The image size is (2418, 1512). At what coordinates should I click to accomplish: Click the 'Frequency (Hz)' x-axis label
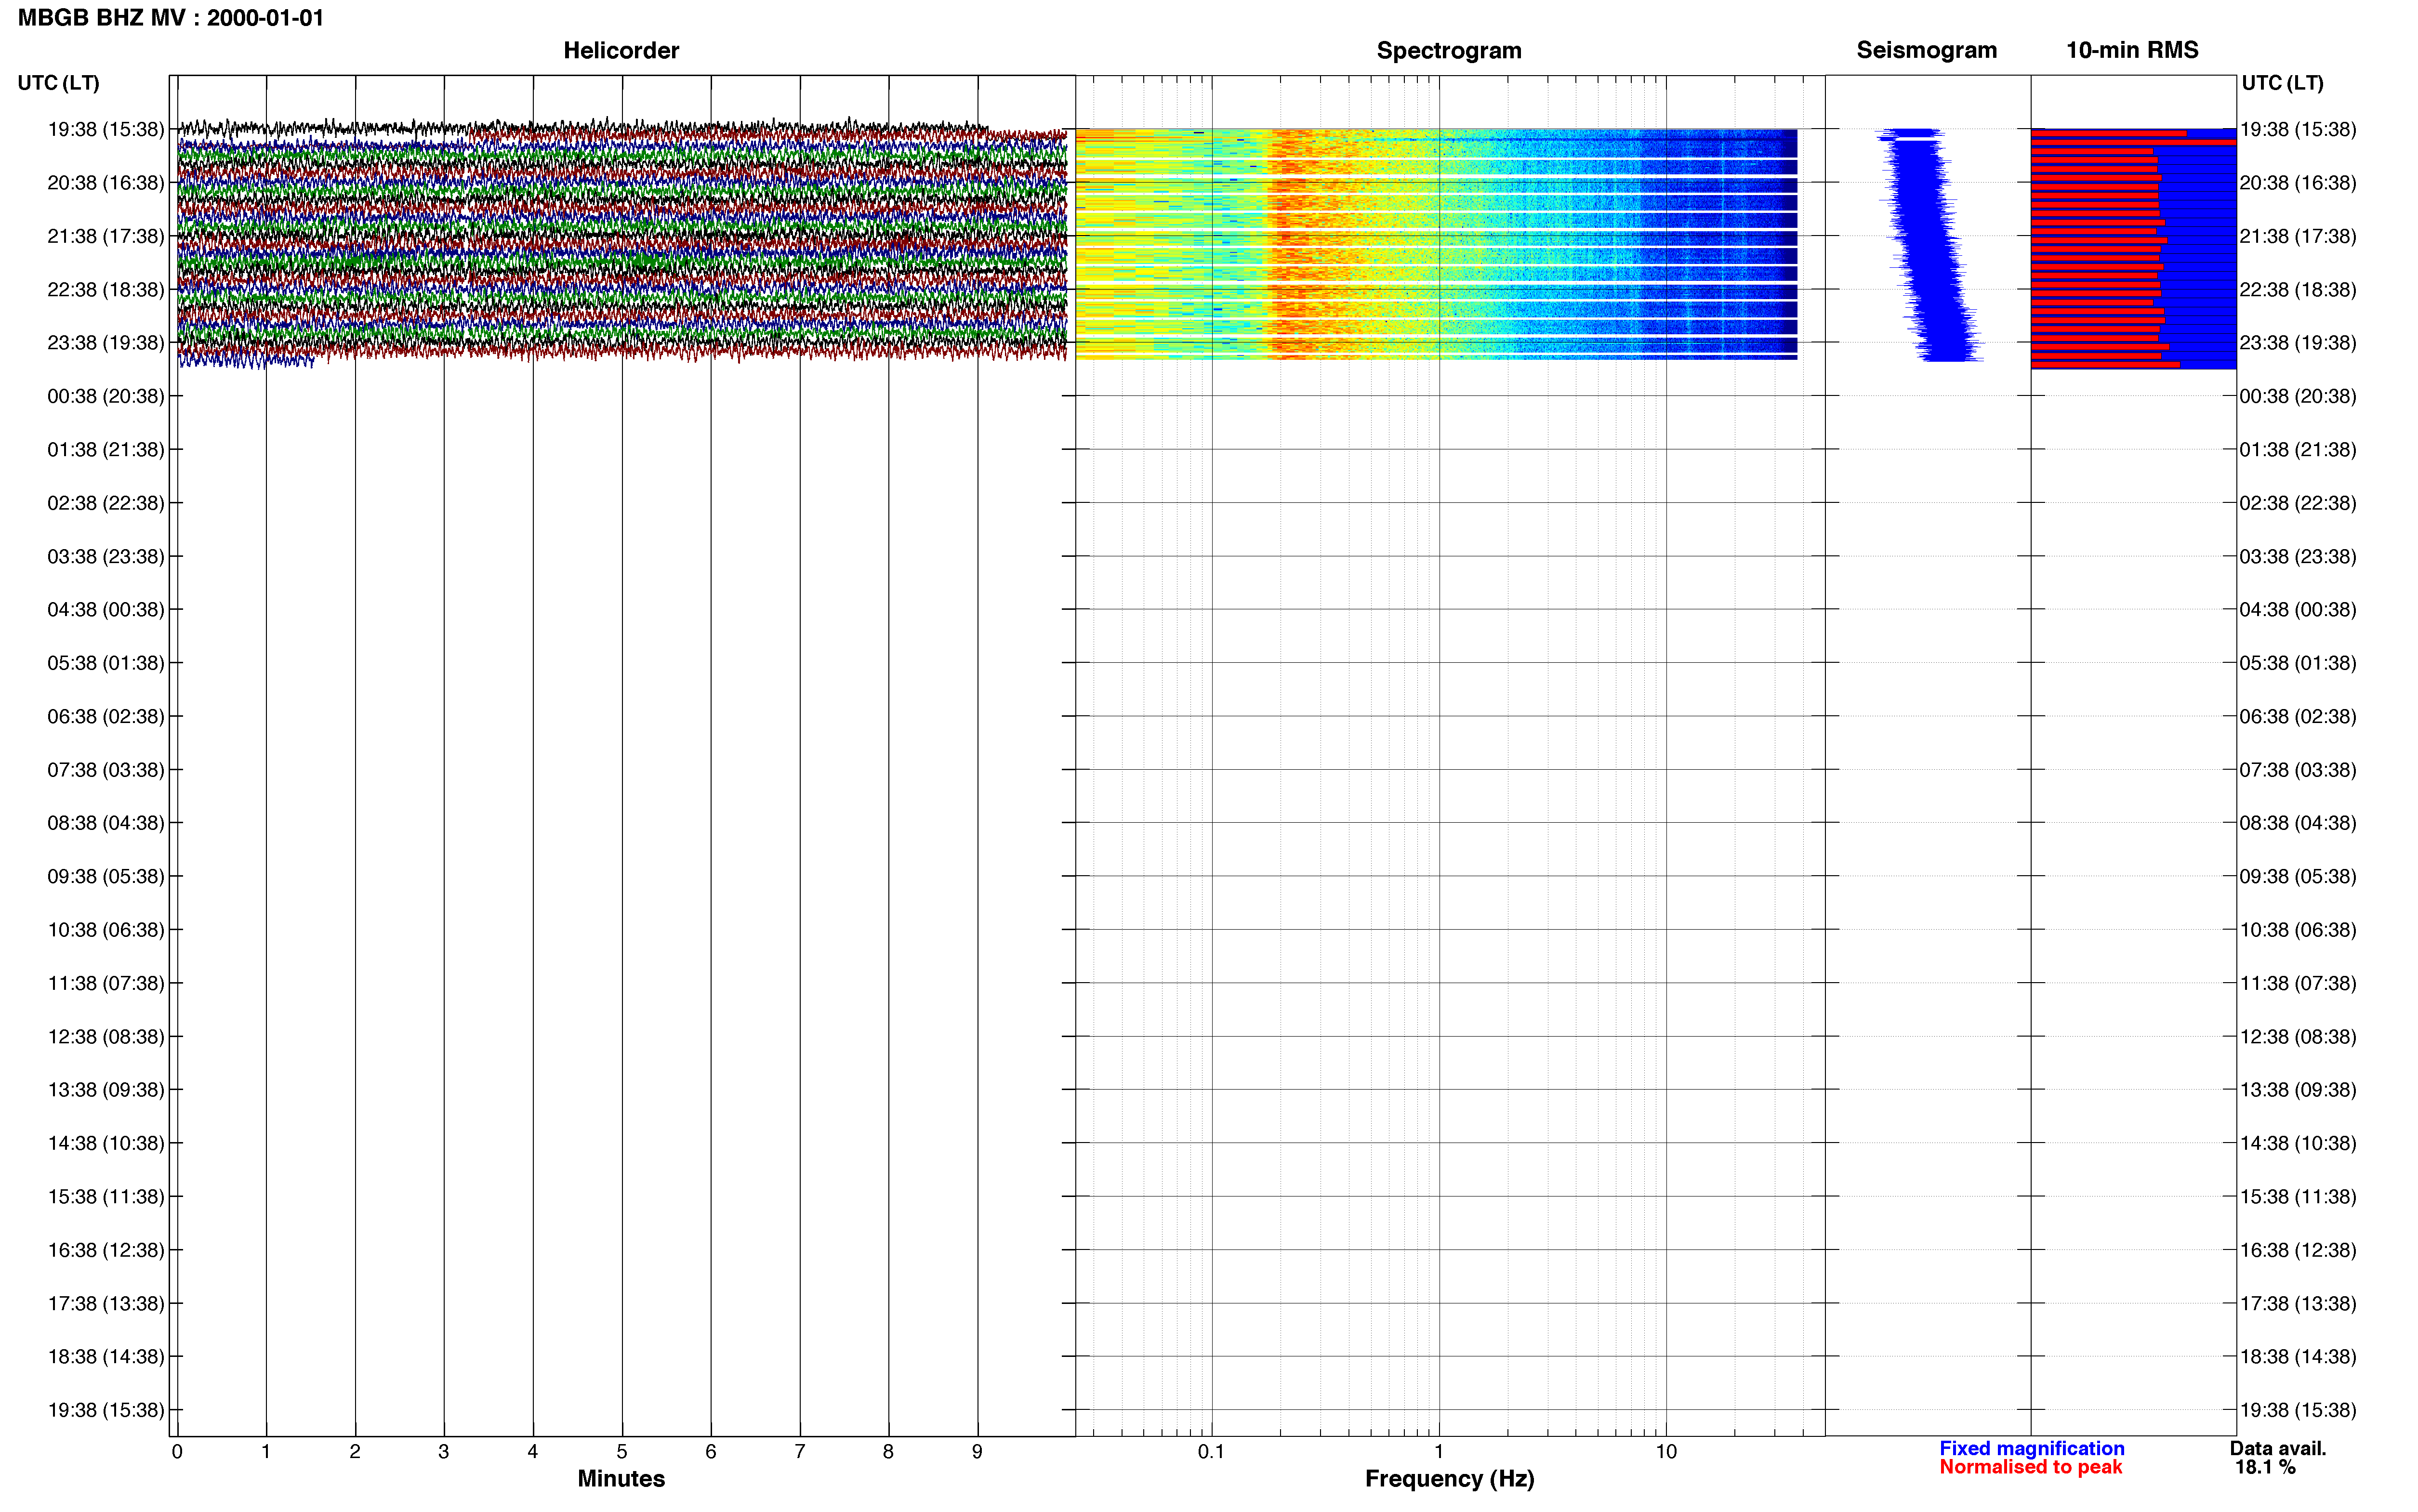(1449, 1479)
